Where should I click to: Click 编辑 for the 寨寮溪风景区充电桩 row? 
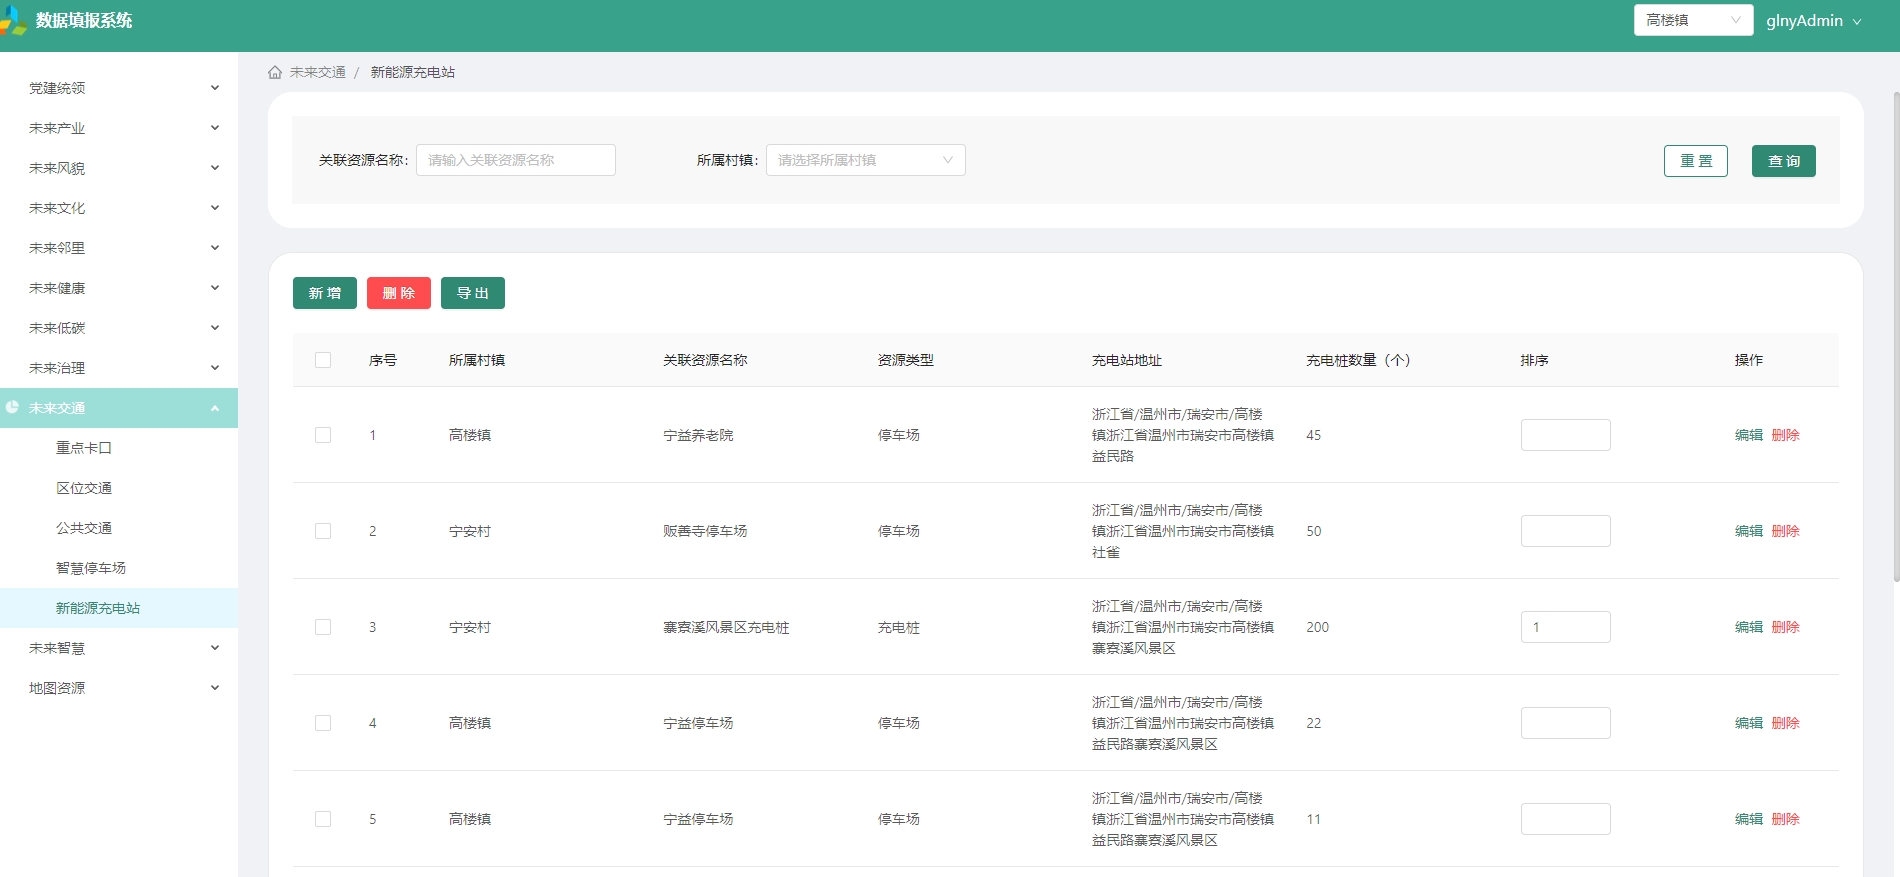point(1749,627)
